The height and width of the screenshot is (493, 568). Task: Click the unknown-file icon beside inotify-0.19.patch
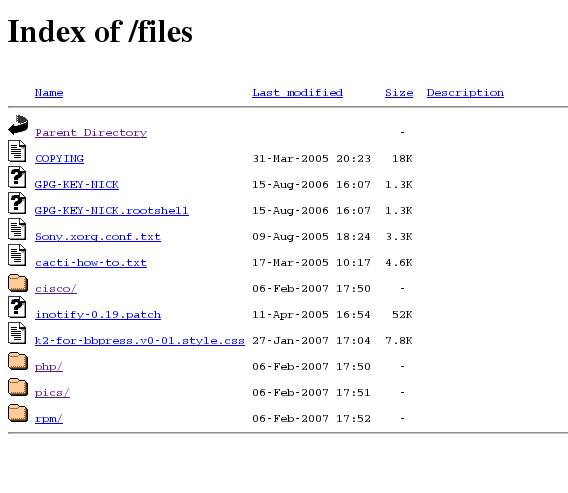(x=17, y=307)
